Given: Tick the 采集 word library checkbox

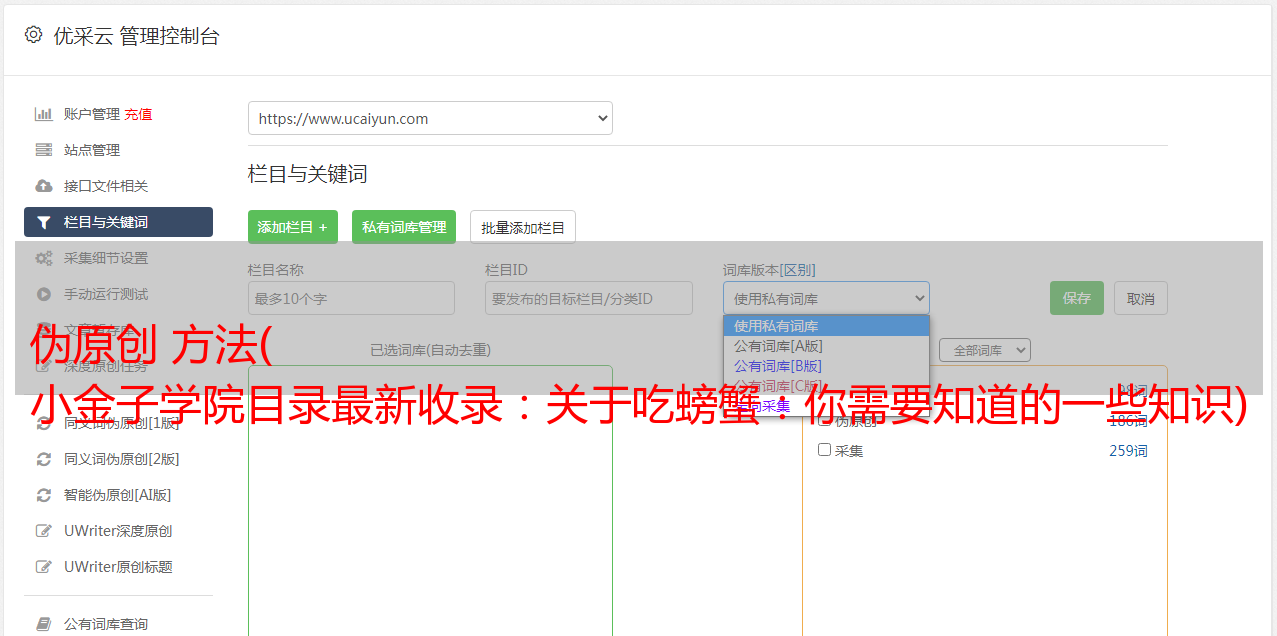Looking at the screenshot, I should [x=825, y=450].
